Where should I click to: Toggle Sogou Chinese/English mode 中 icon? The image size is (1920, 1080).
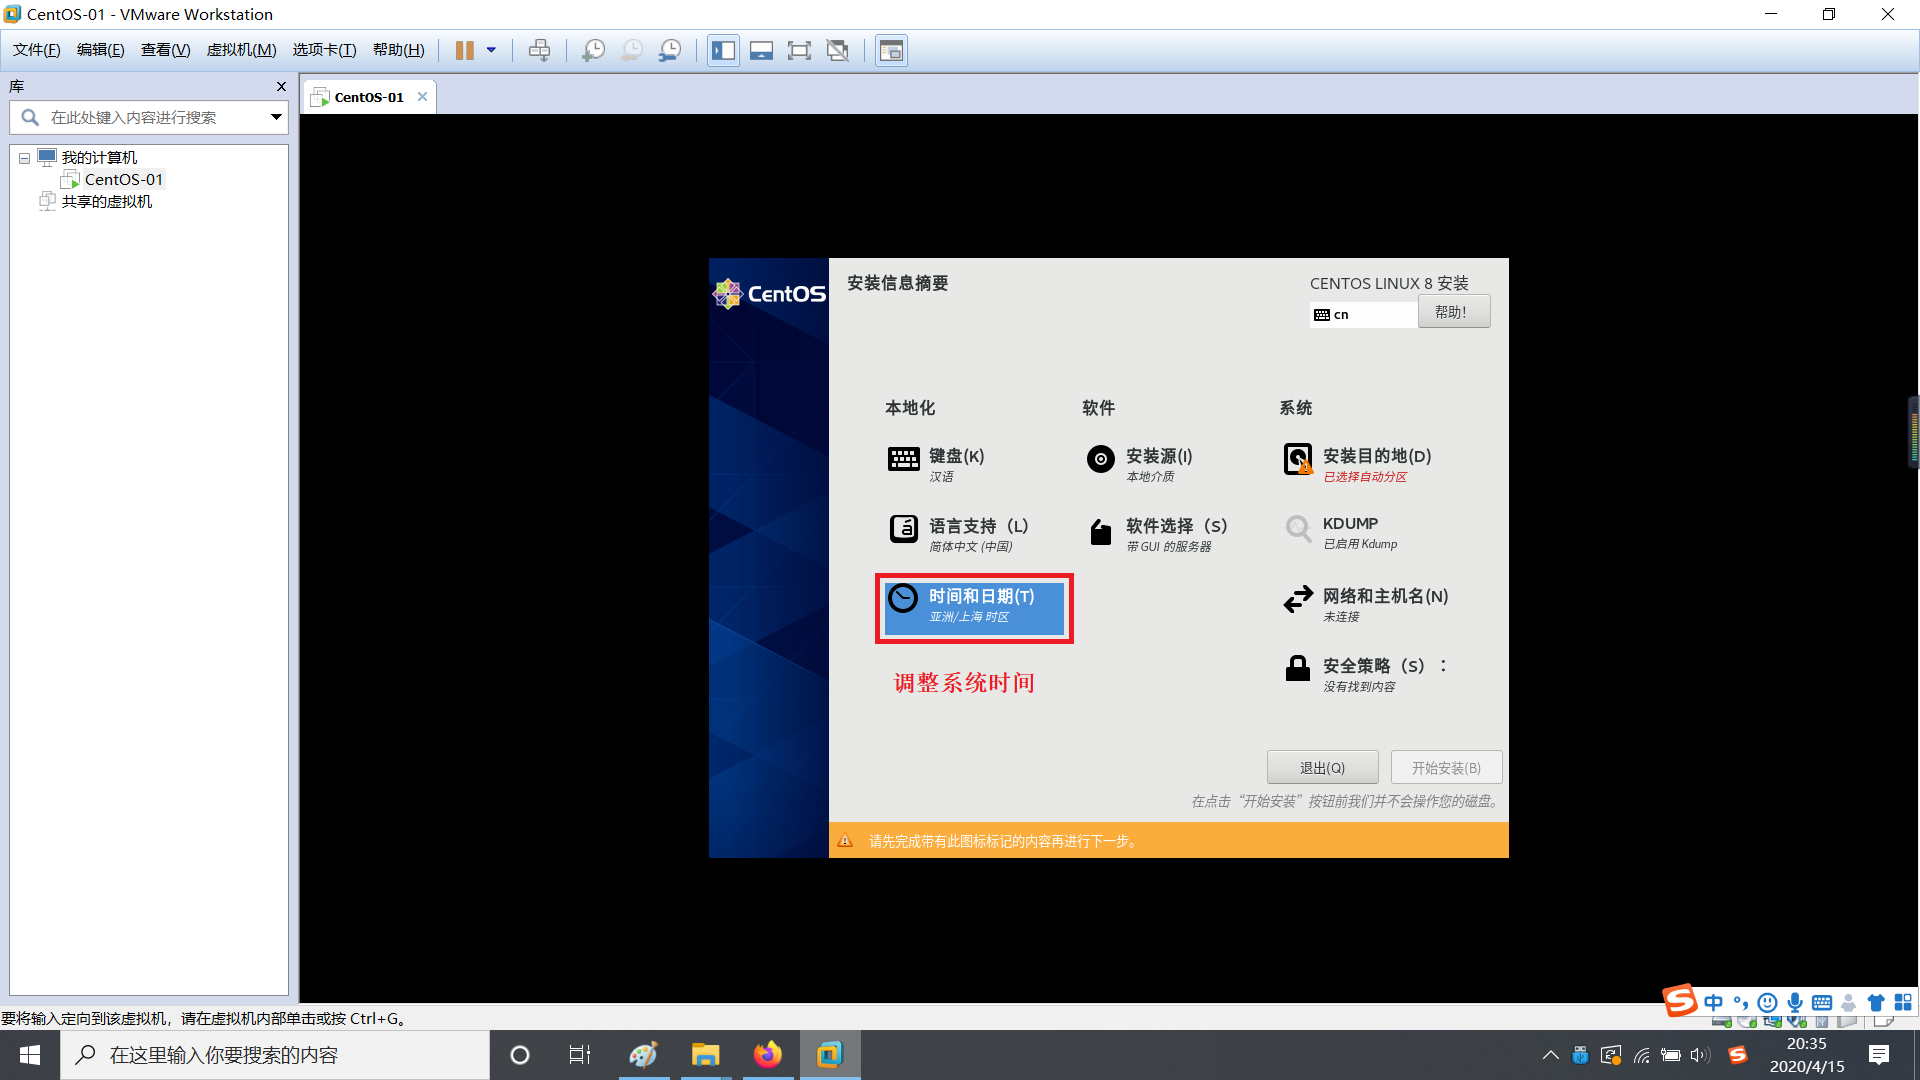1714,1002
